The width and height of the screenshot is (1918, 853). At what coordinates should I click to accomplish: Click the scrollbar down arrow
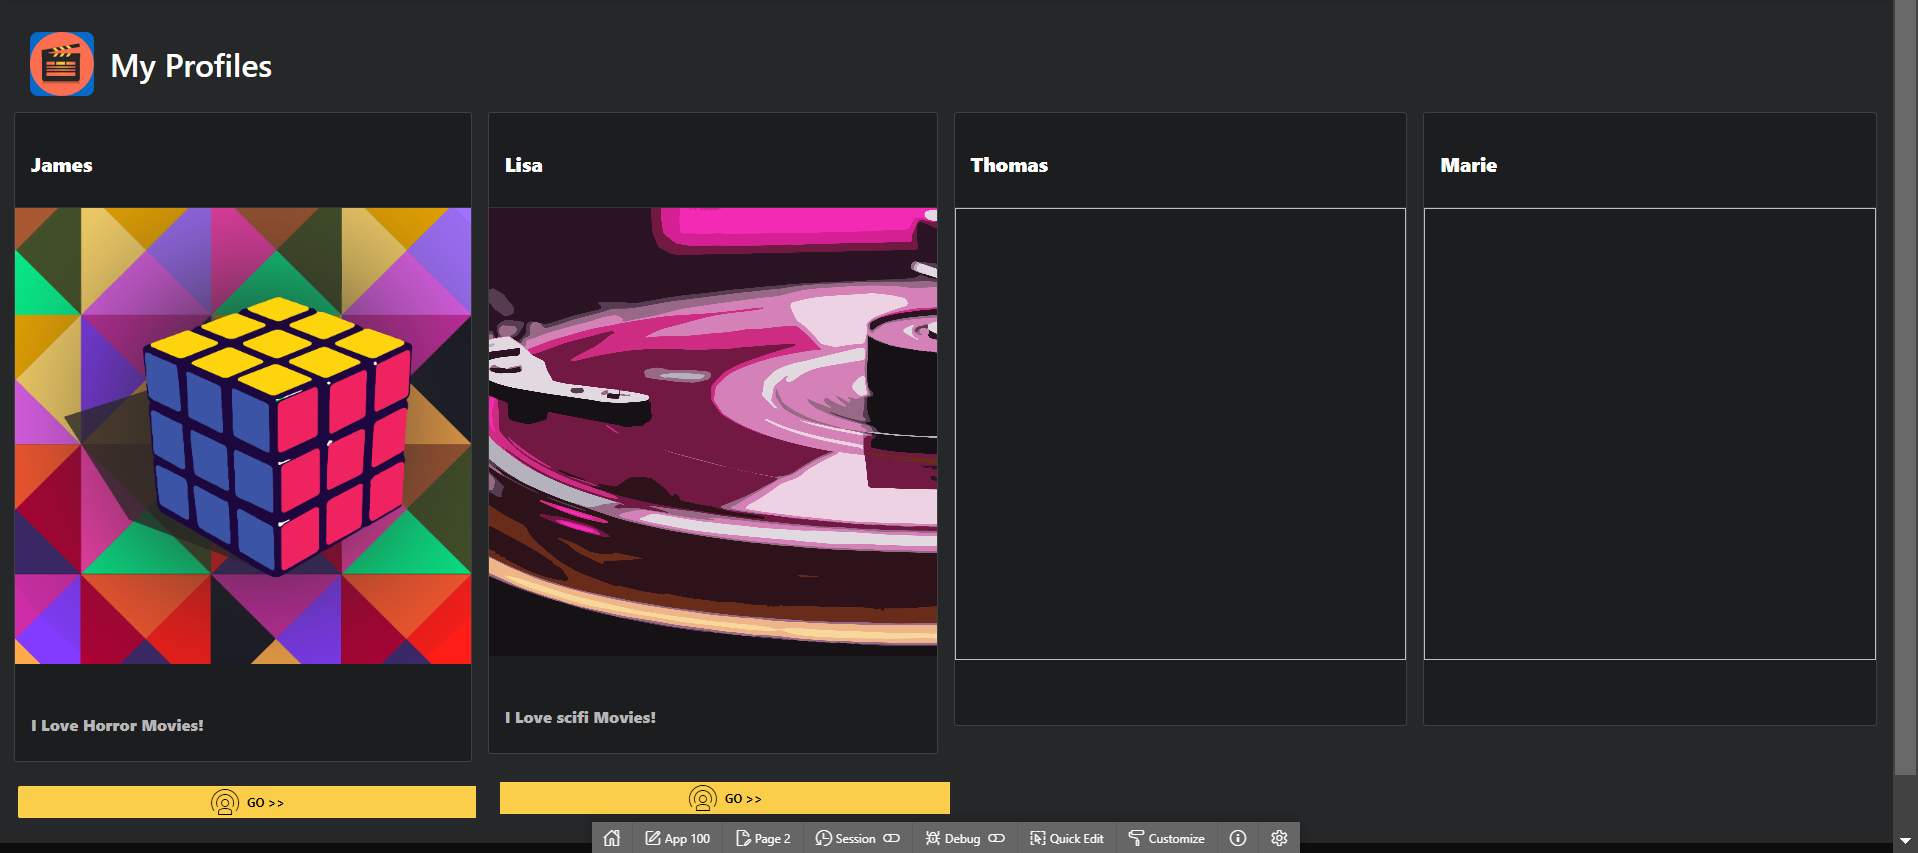click(x=1905, y=841)
